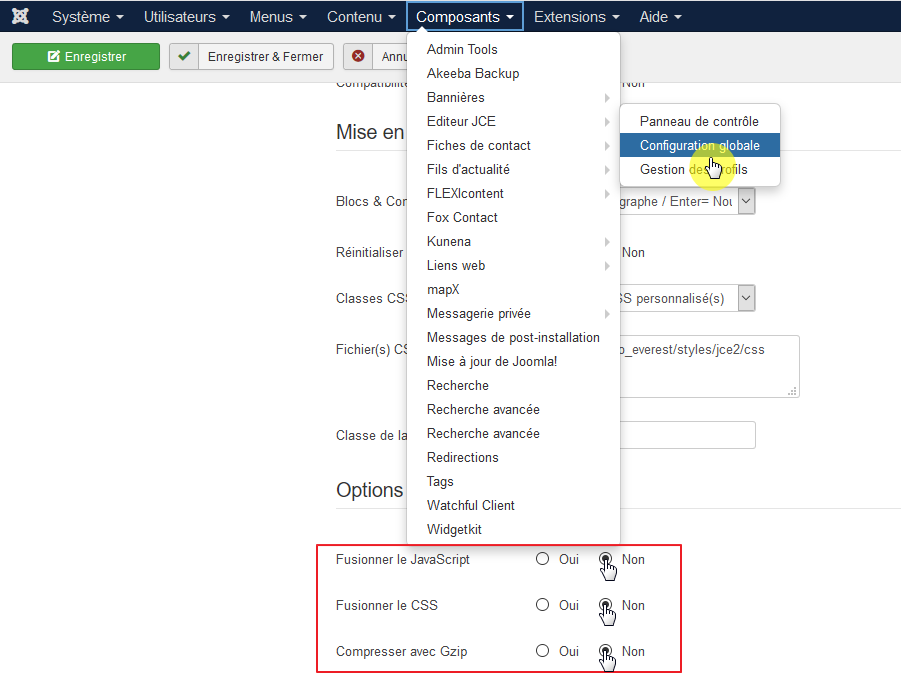
Task: Open Messages de post-installation
Action: 513,338
